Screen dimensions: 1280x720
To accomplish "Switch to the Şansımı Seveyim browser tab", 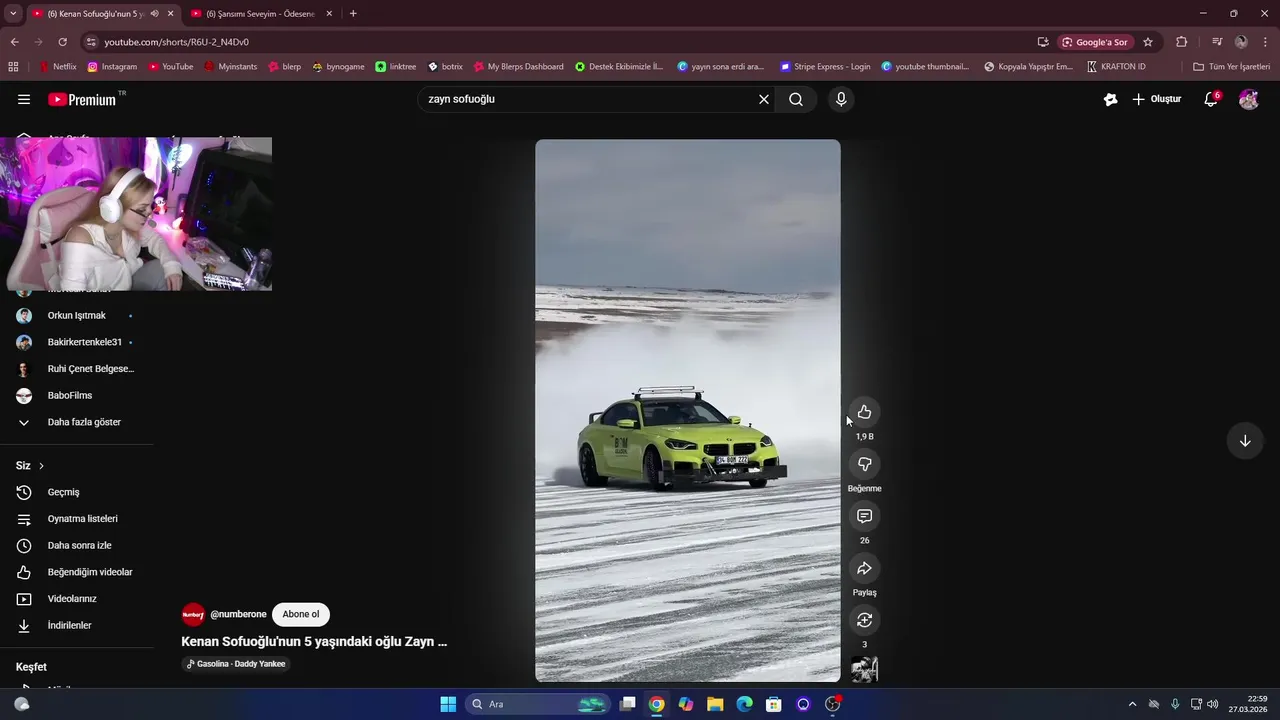I will pos(263,14).
